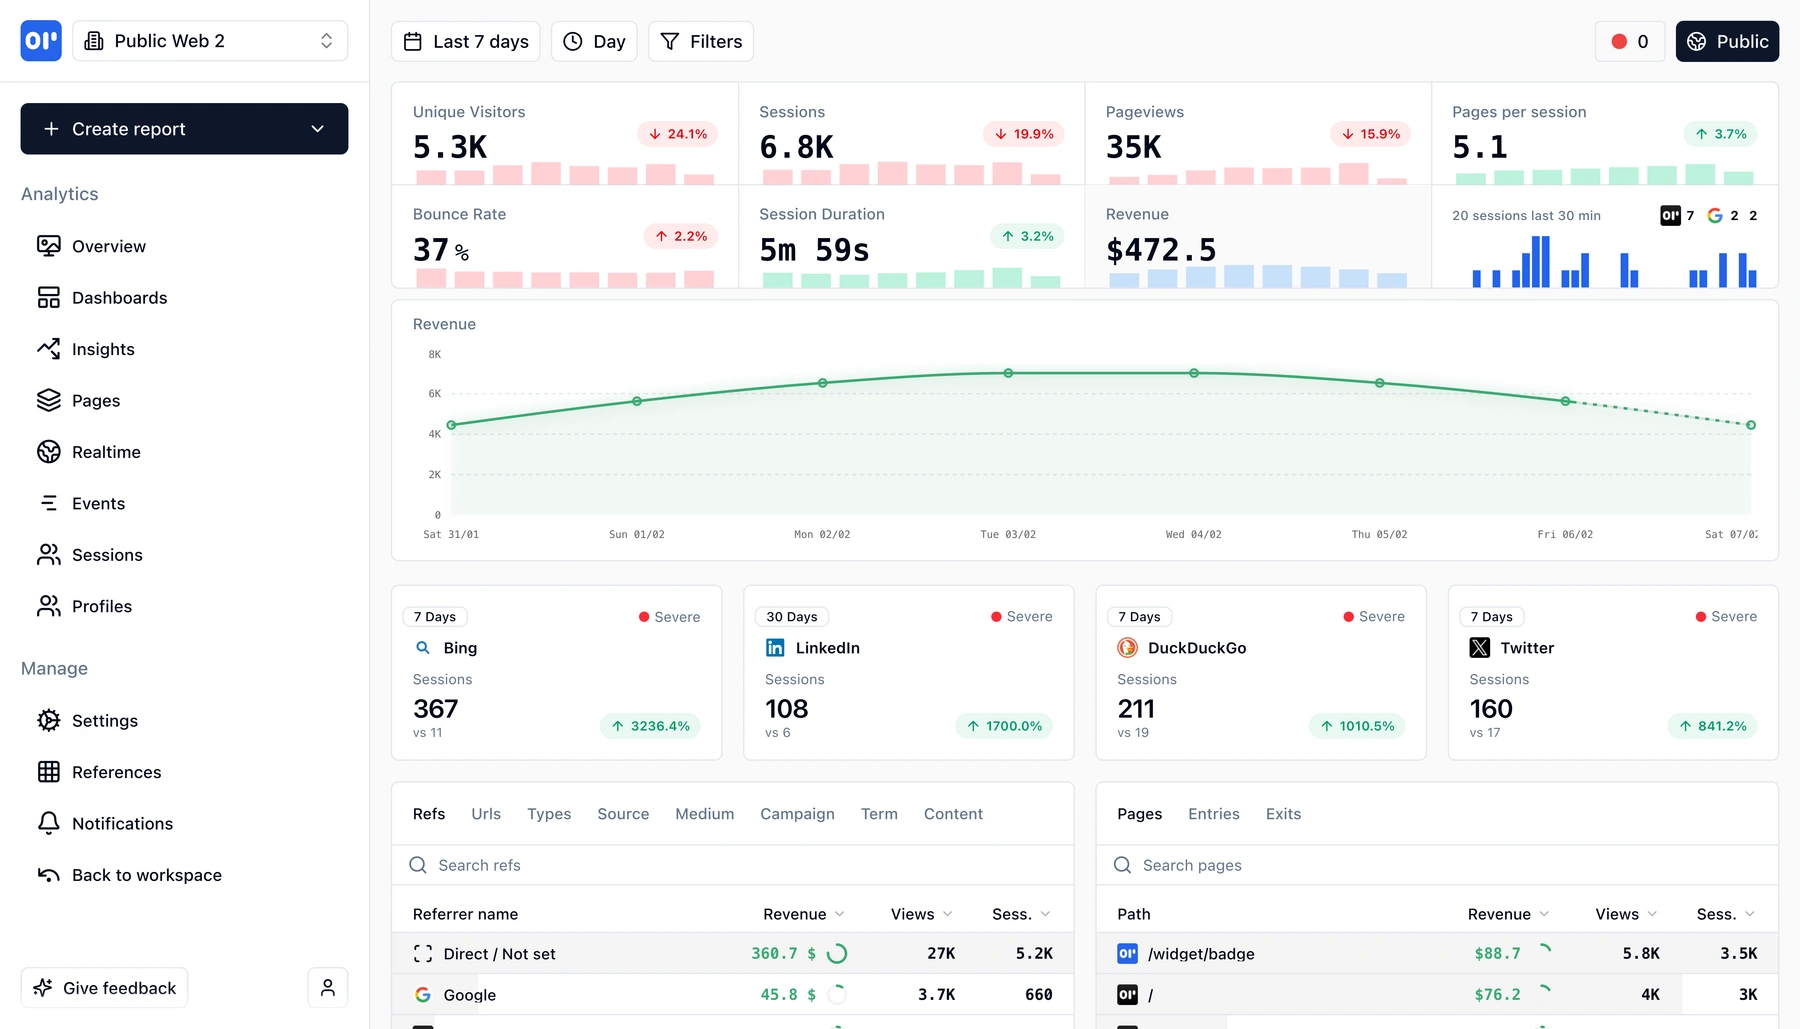
Task: Open the Filters panel
Action: (x=700, y=41)
